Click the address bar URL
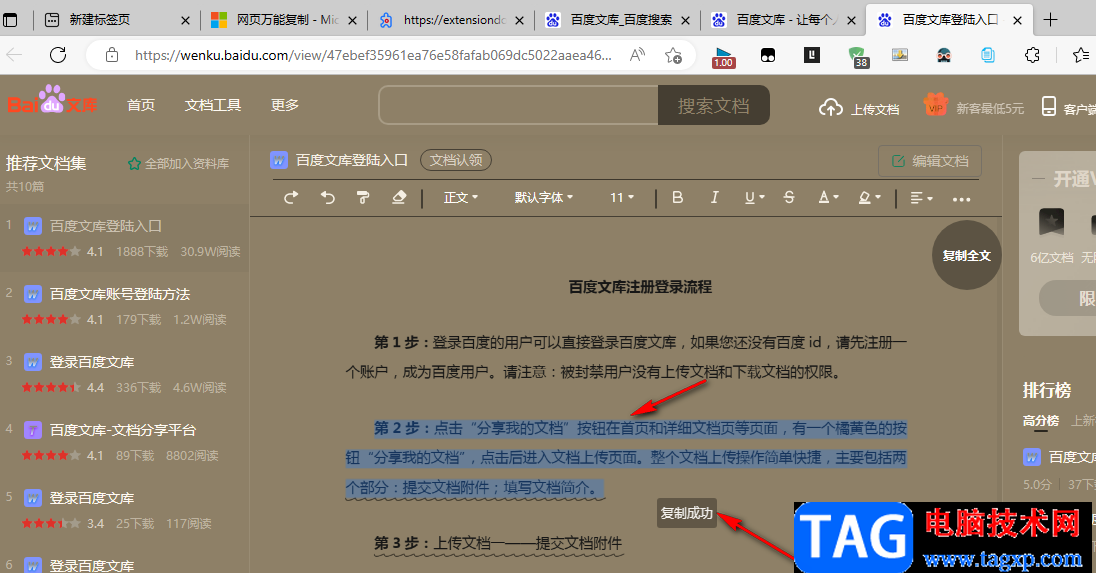The image size is (1096, 573). pyautogui.click(x=374, y=55)
